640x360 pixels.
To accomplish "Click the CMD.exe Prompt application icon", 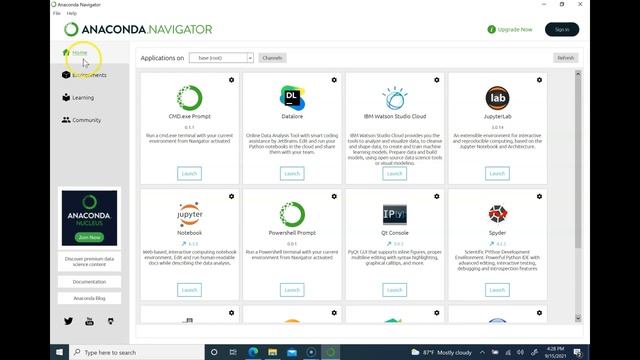I will pos(189,98).
